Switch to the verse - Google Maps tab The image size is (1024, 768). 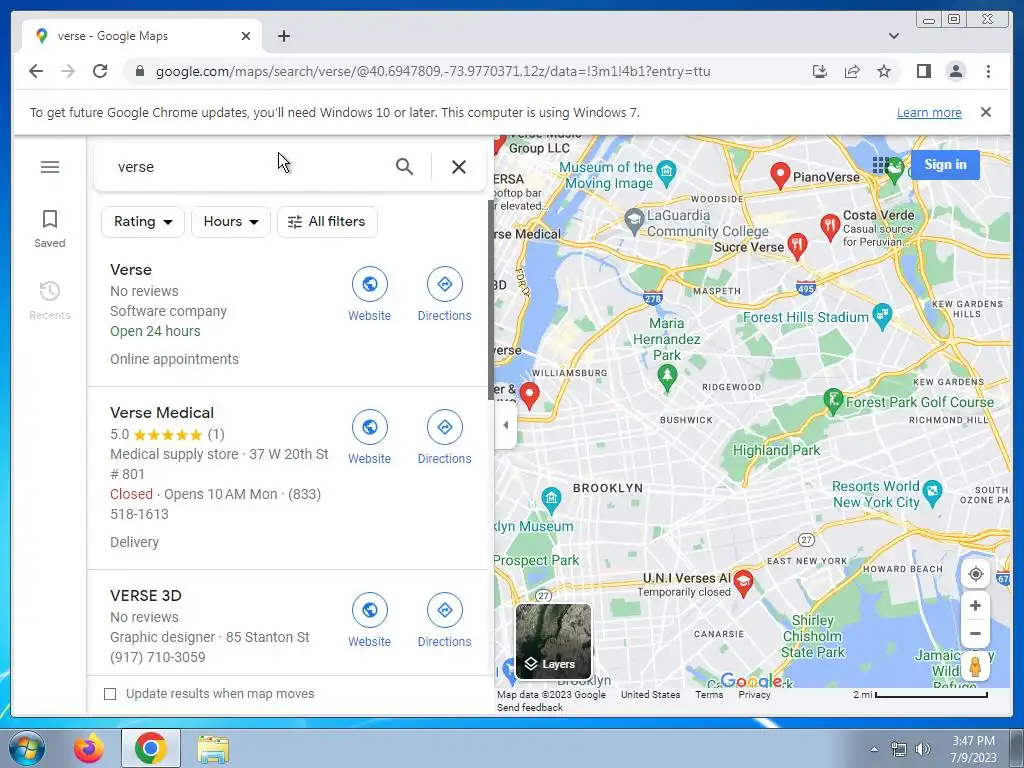(142, 36)
